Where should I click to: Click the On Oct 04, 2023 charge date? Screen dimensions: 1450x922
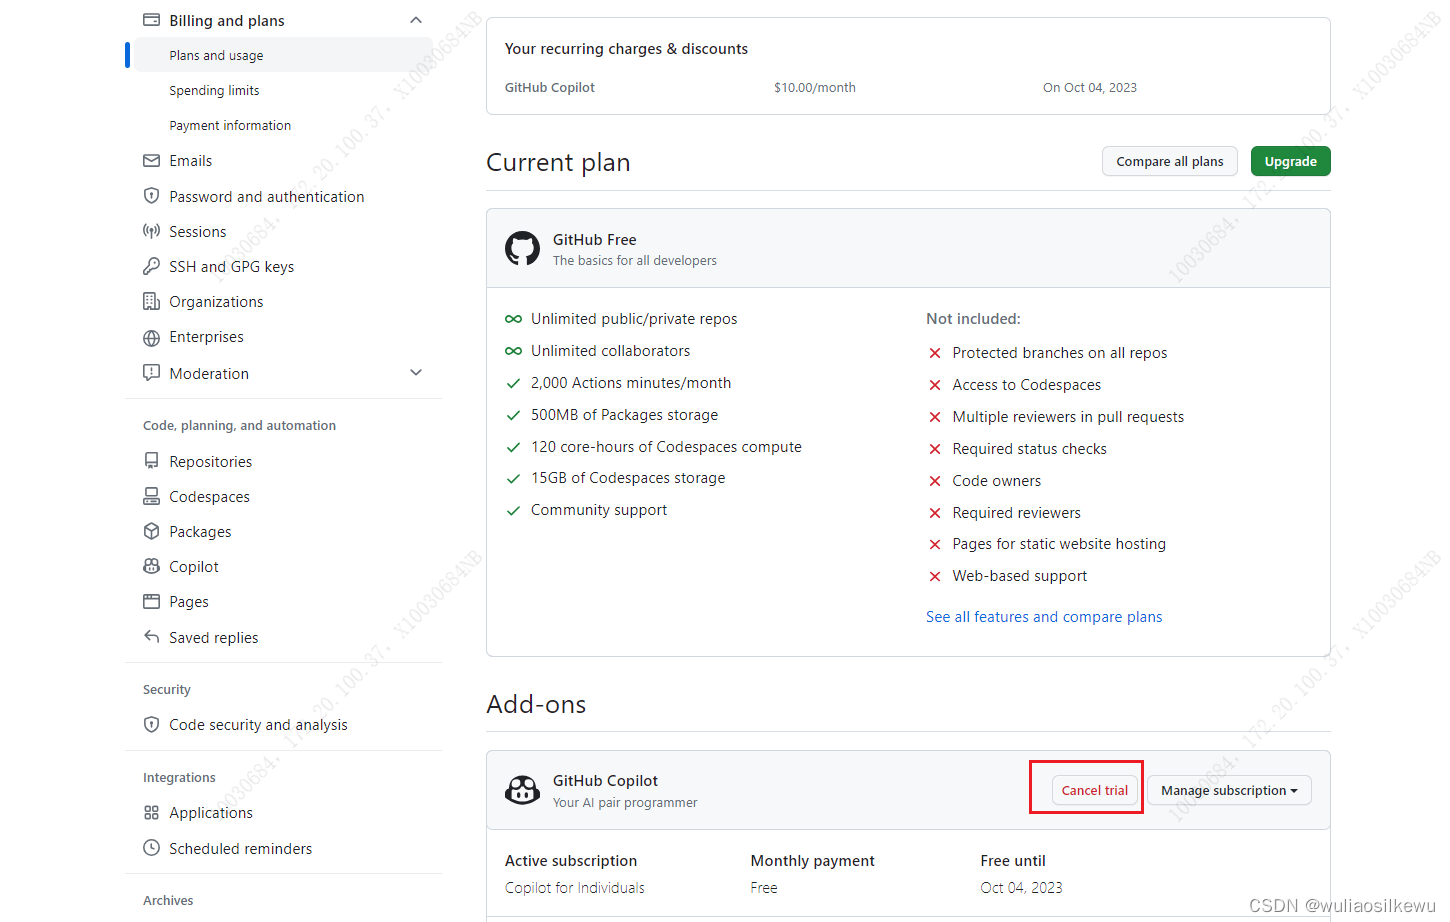[1089, 87]
